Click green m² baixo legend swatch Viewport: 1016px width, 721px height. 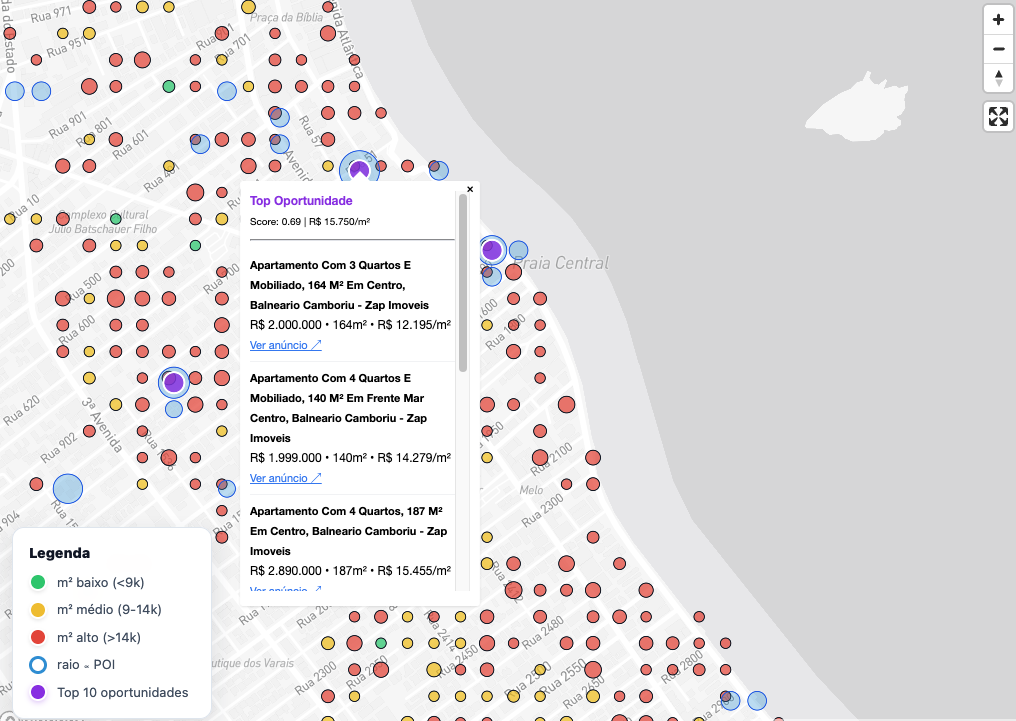click(x=38, y=581)
